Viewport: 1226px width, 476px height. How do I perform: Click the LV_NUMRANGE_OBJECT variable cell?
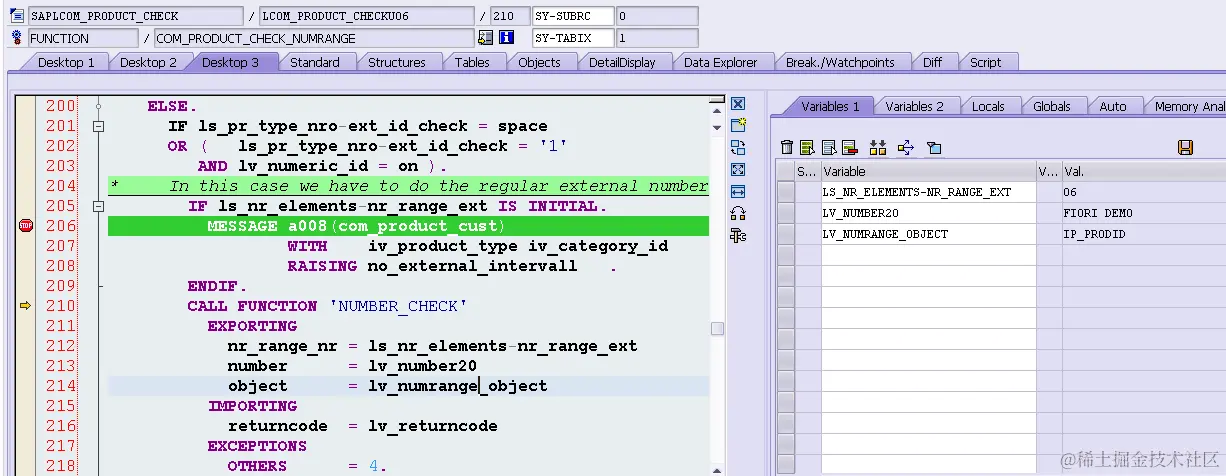click(x=928, y=234)
